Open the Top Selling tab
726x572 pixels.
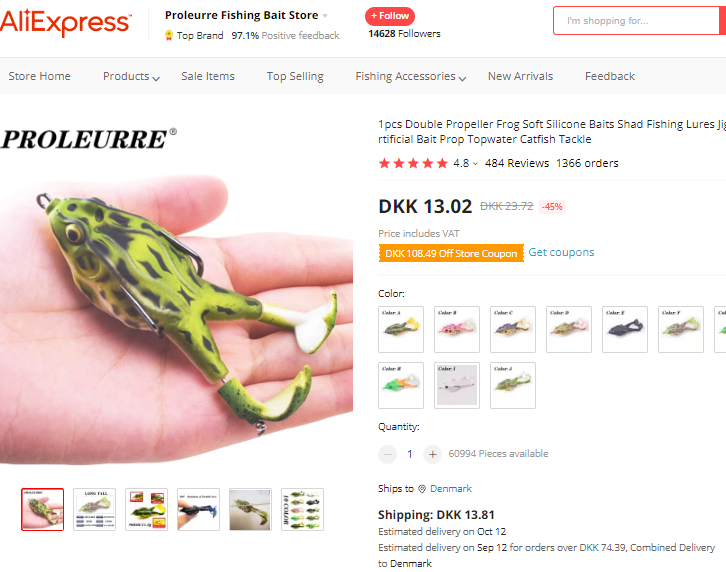[x=295, y=76]
